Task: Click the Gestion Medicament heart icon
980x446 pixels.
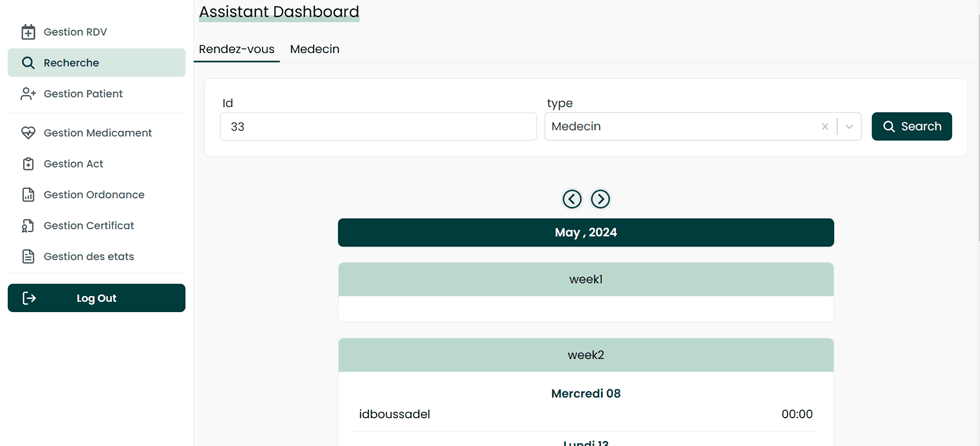Action: tap(28, 133)
